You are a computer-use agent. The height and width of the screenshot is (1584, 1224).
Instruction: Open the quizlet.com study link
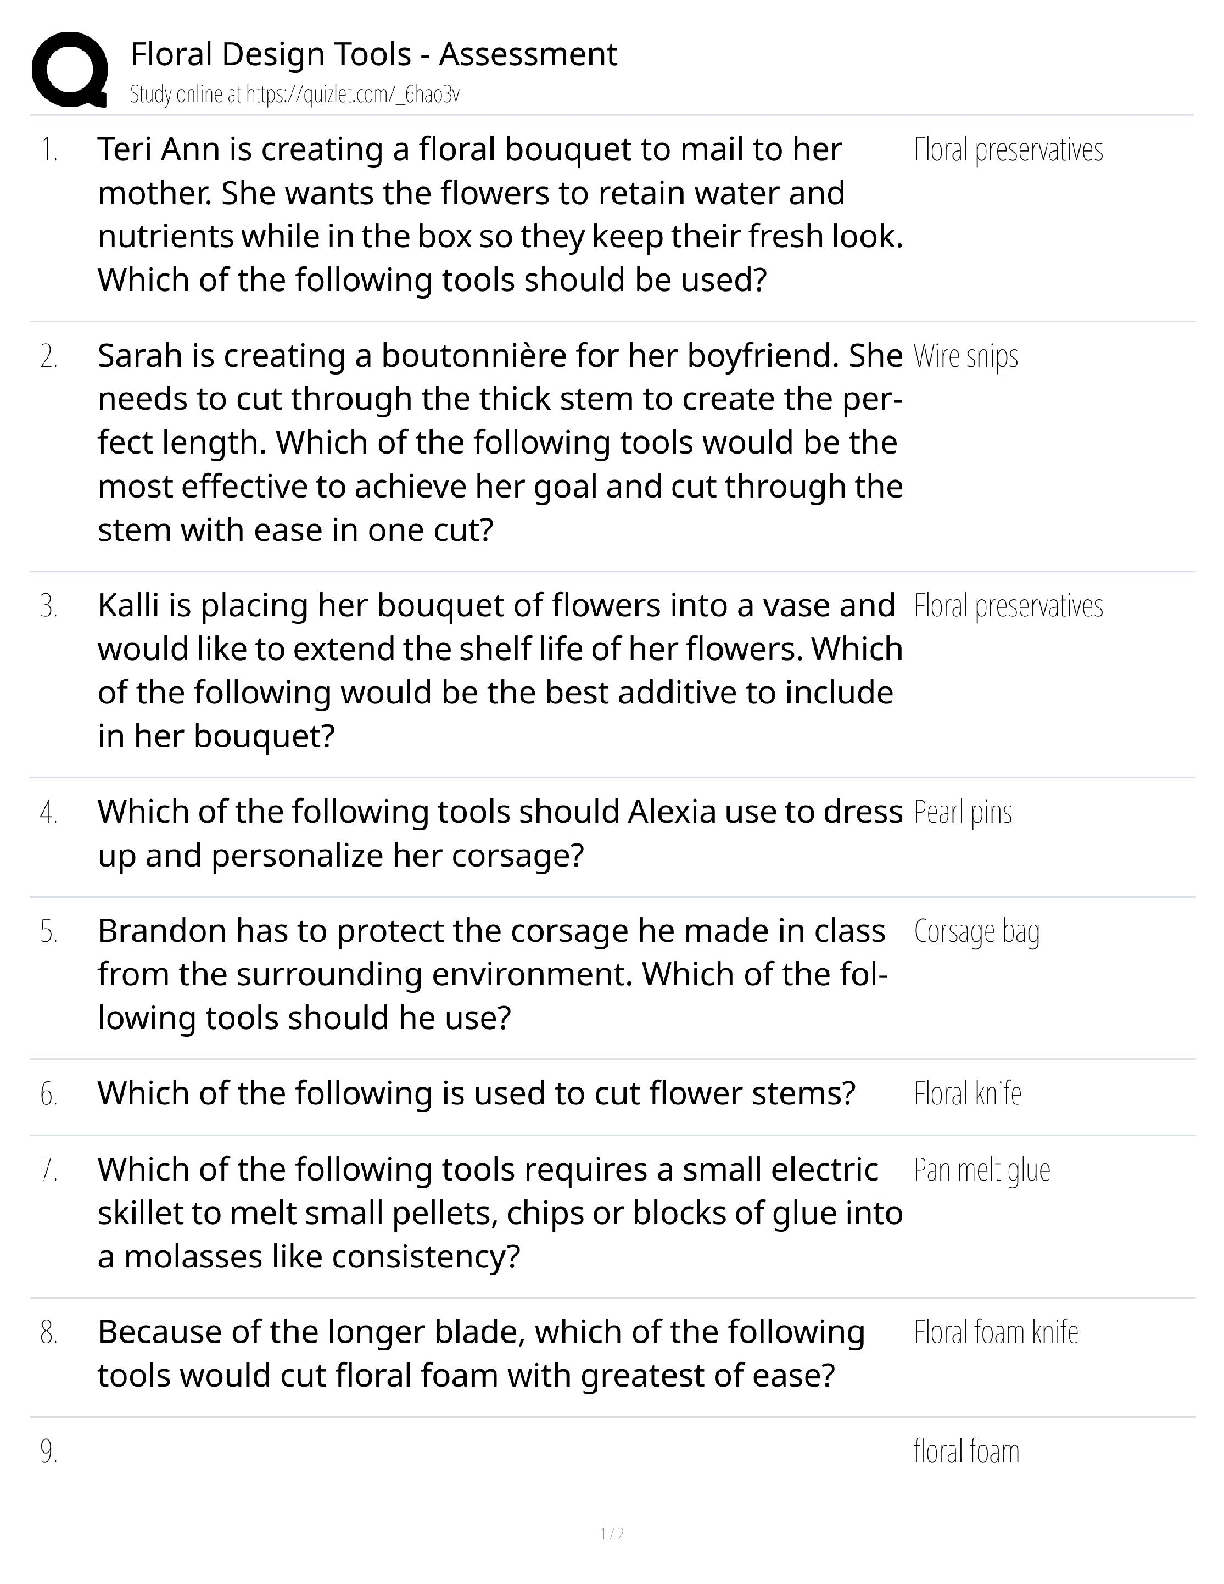(x=294, y=95)
